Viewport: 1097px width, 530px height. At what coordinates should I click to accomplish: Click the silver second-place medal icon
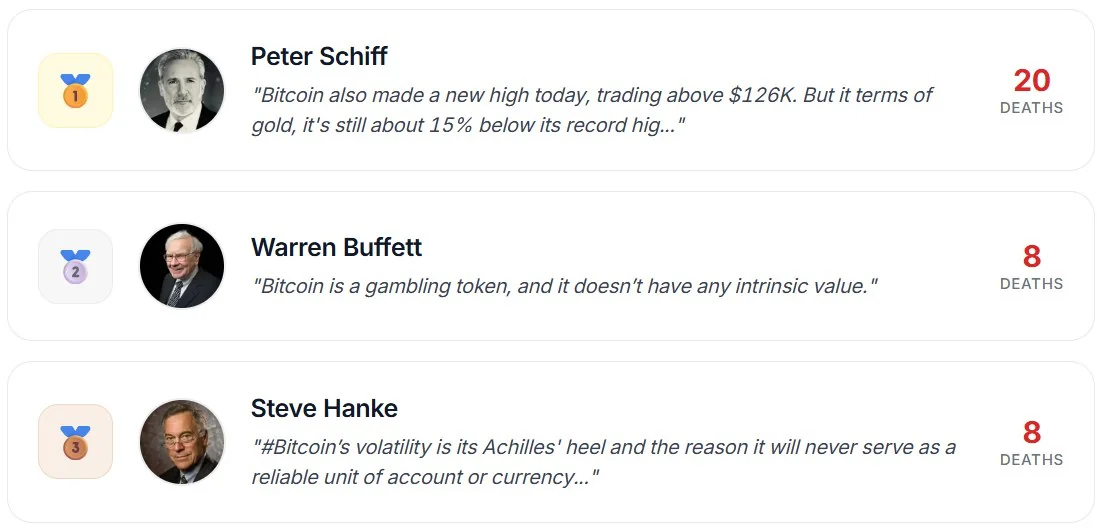tap(75, 266)
